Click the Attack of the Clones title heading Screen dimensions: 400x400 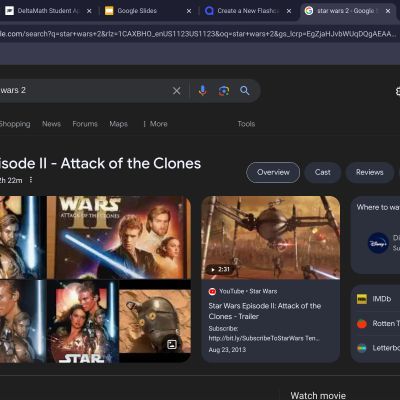[100, 163]
